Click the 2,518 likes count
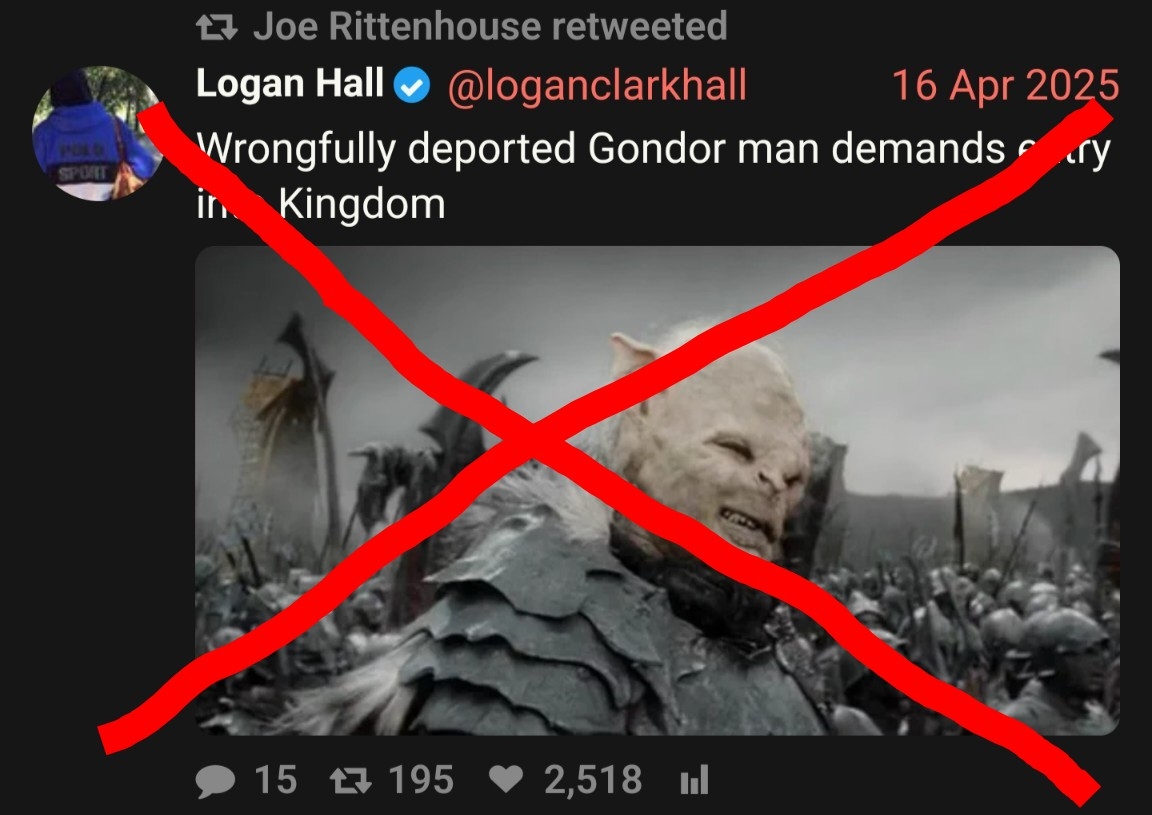 593,780
